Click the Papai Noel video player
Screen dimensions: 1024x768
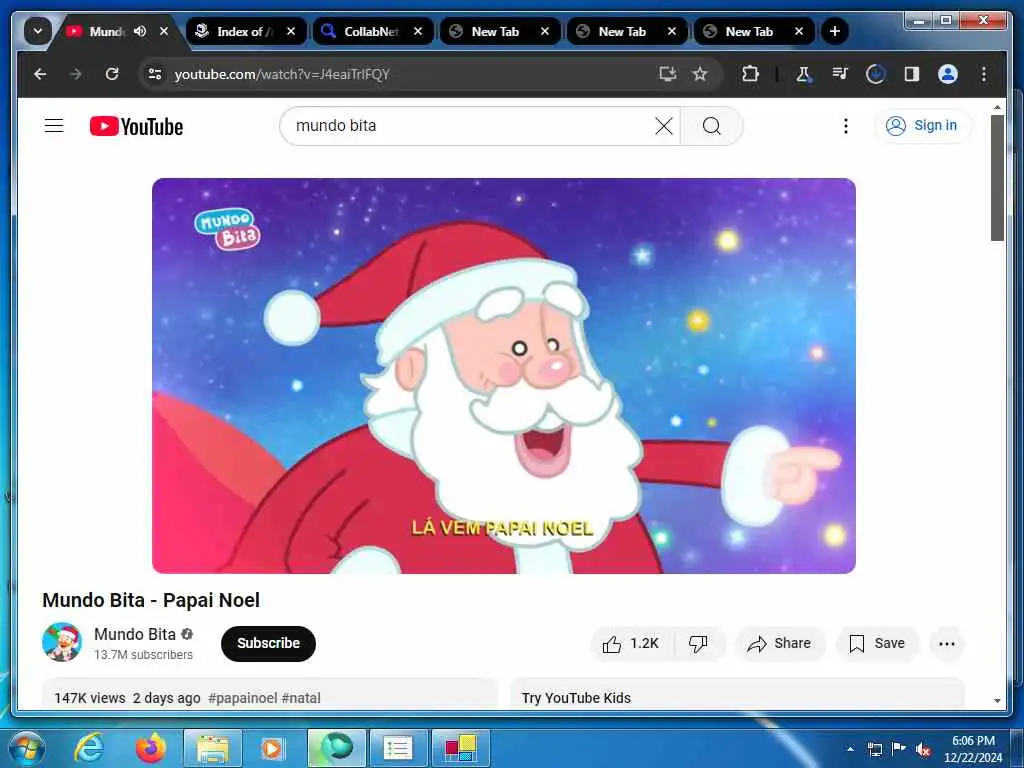(504, 376)
